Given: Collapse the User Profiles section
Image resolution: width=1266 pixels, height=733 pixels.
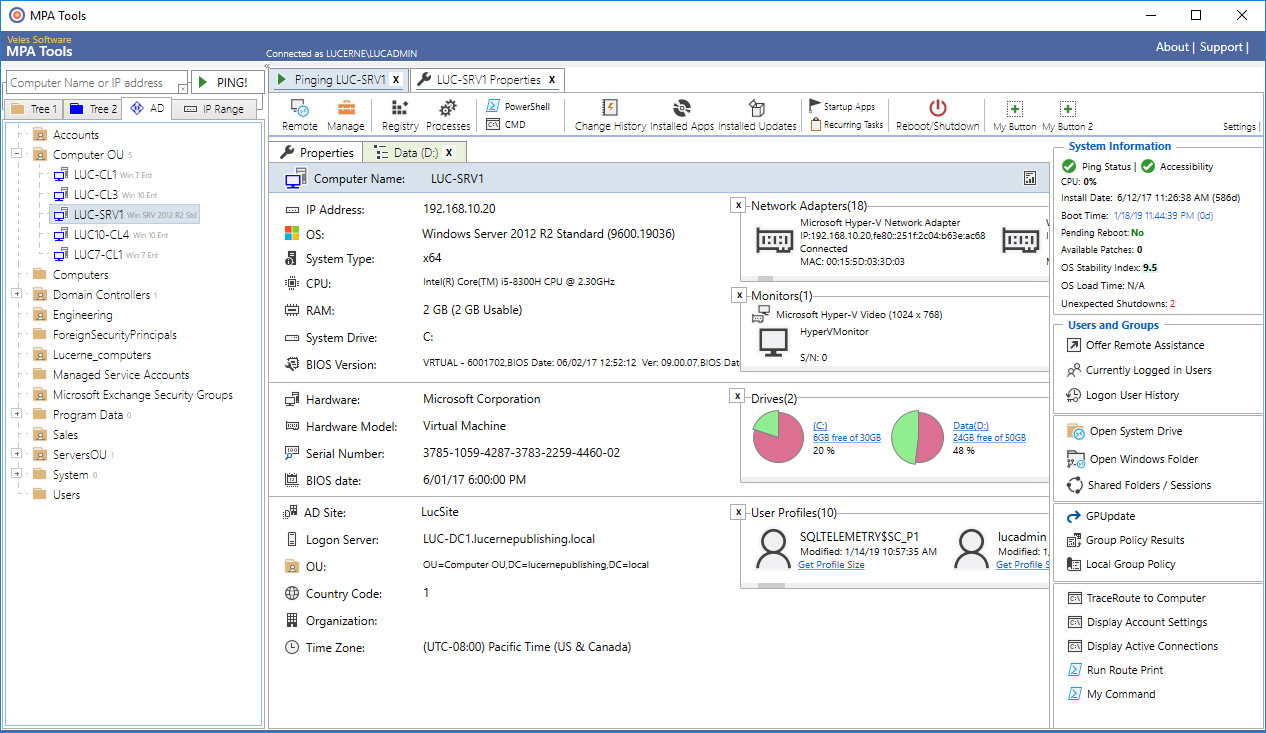Looking at the screenshot, I should (738, 512).
